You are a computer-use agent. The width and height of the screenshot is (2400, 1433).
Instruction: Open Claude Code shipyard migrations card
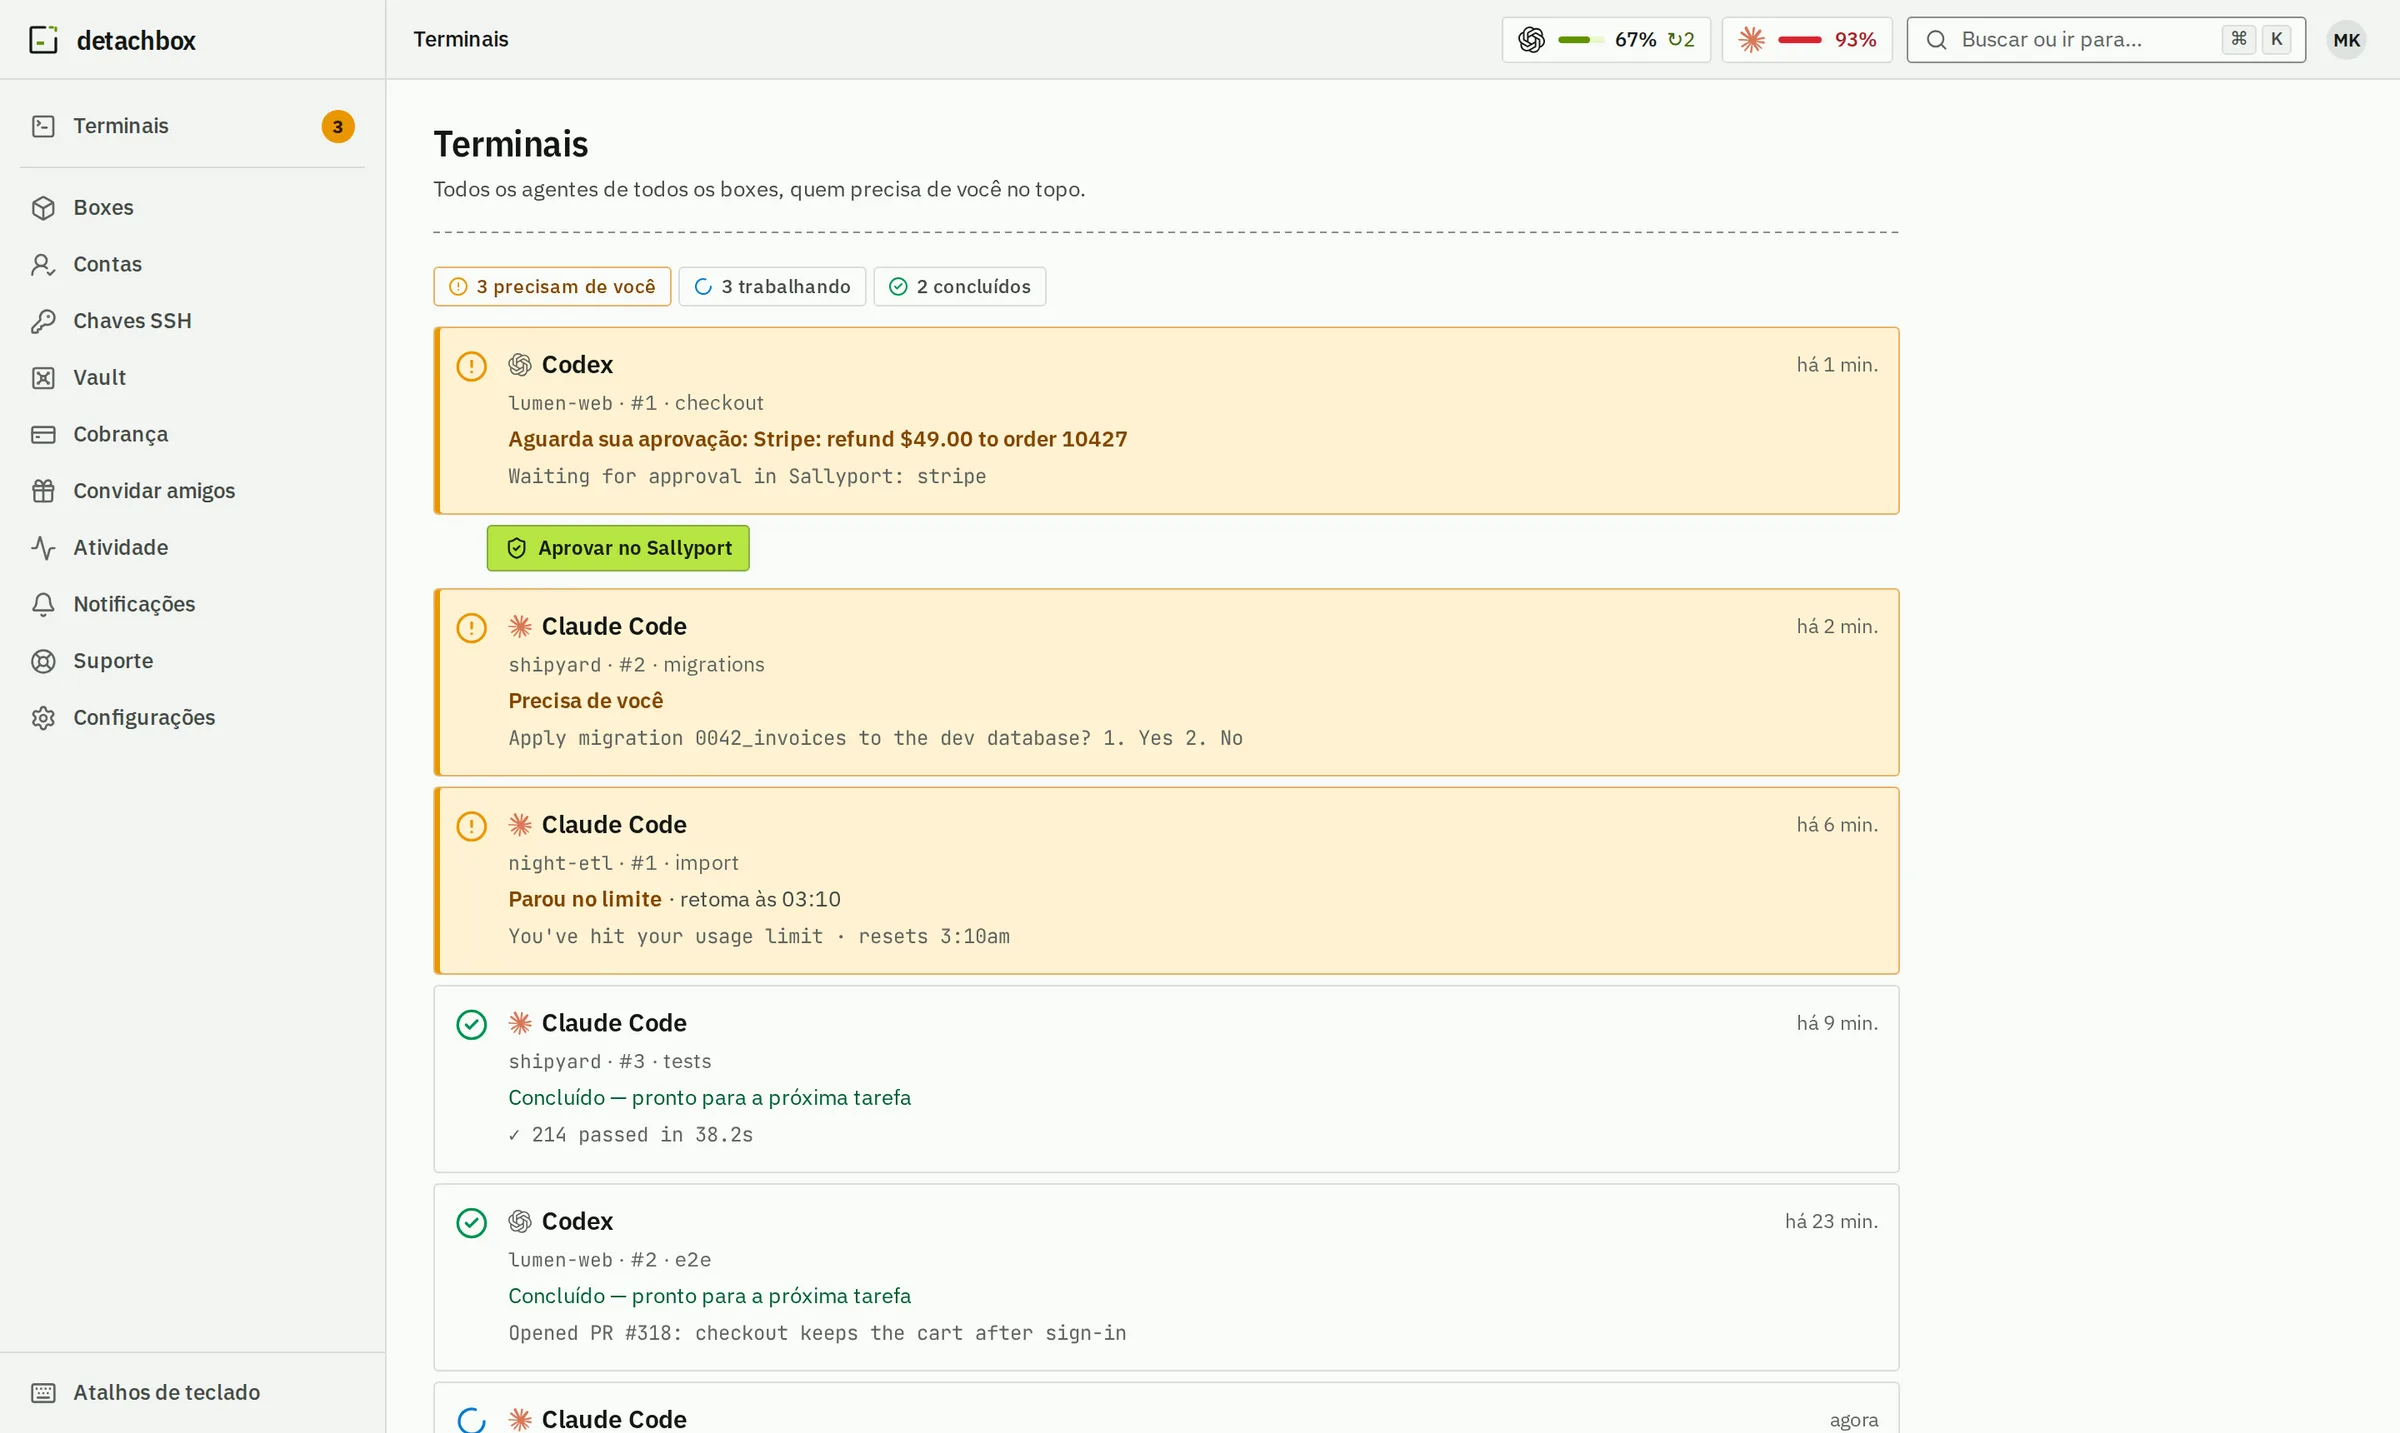(x=1166, y=682)
